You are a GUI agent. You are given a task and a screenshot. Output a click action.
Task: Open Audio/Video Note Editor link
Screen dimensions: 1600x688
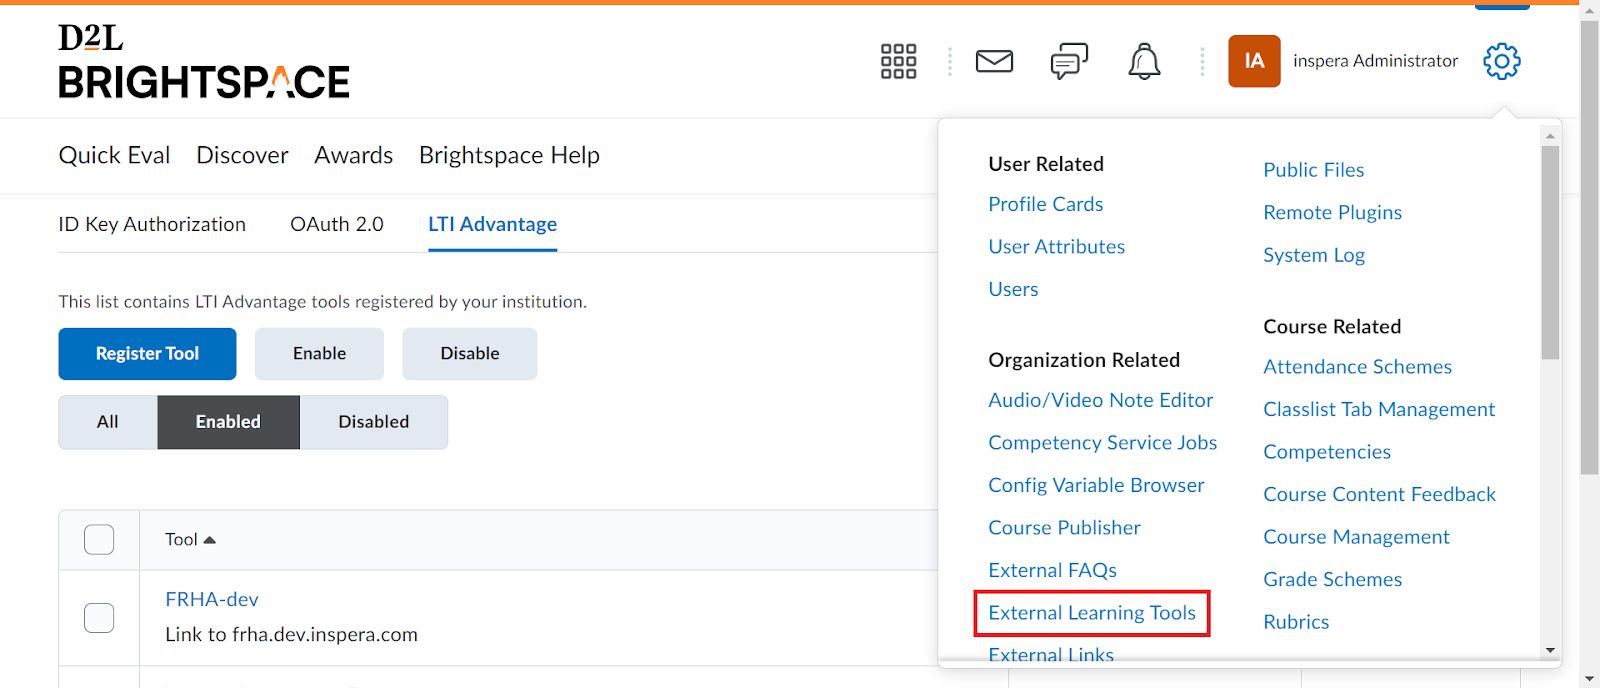tap(1101, 400)
